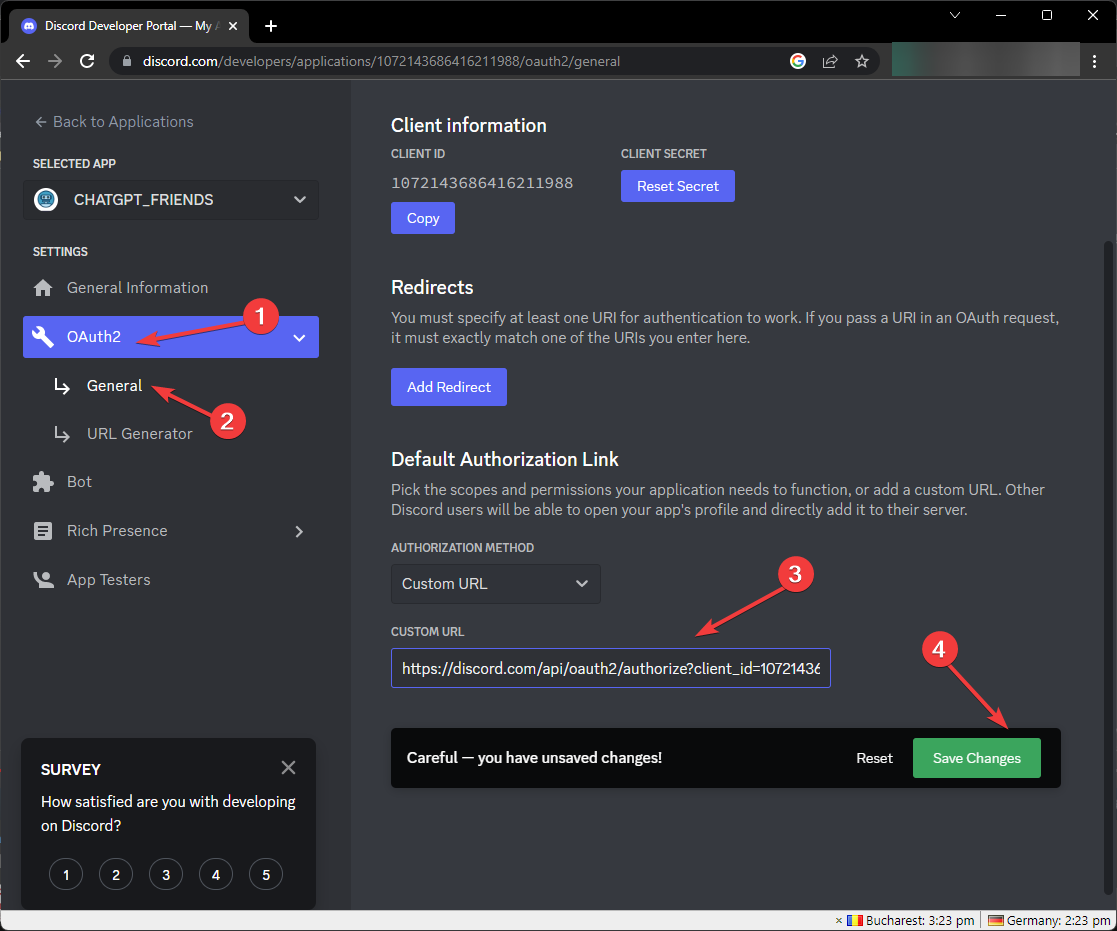
Task: Click the Rich Presence document icon
Action: (43, 531)
